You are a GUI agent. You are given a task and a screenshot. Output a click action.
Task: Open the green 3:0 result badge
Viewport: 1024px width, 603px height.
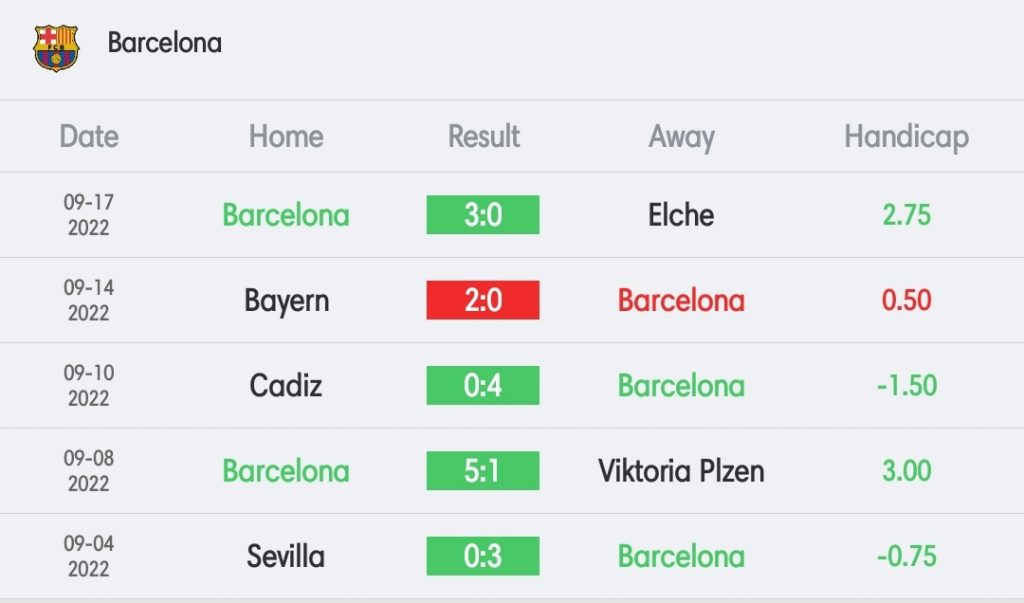click(483, 215)
